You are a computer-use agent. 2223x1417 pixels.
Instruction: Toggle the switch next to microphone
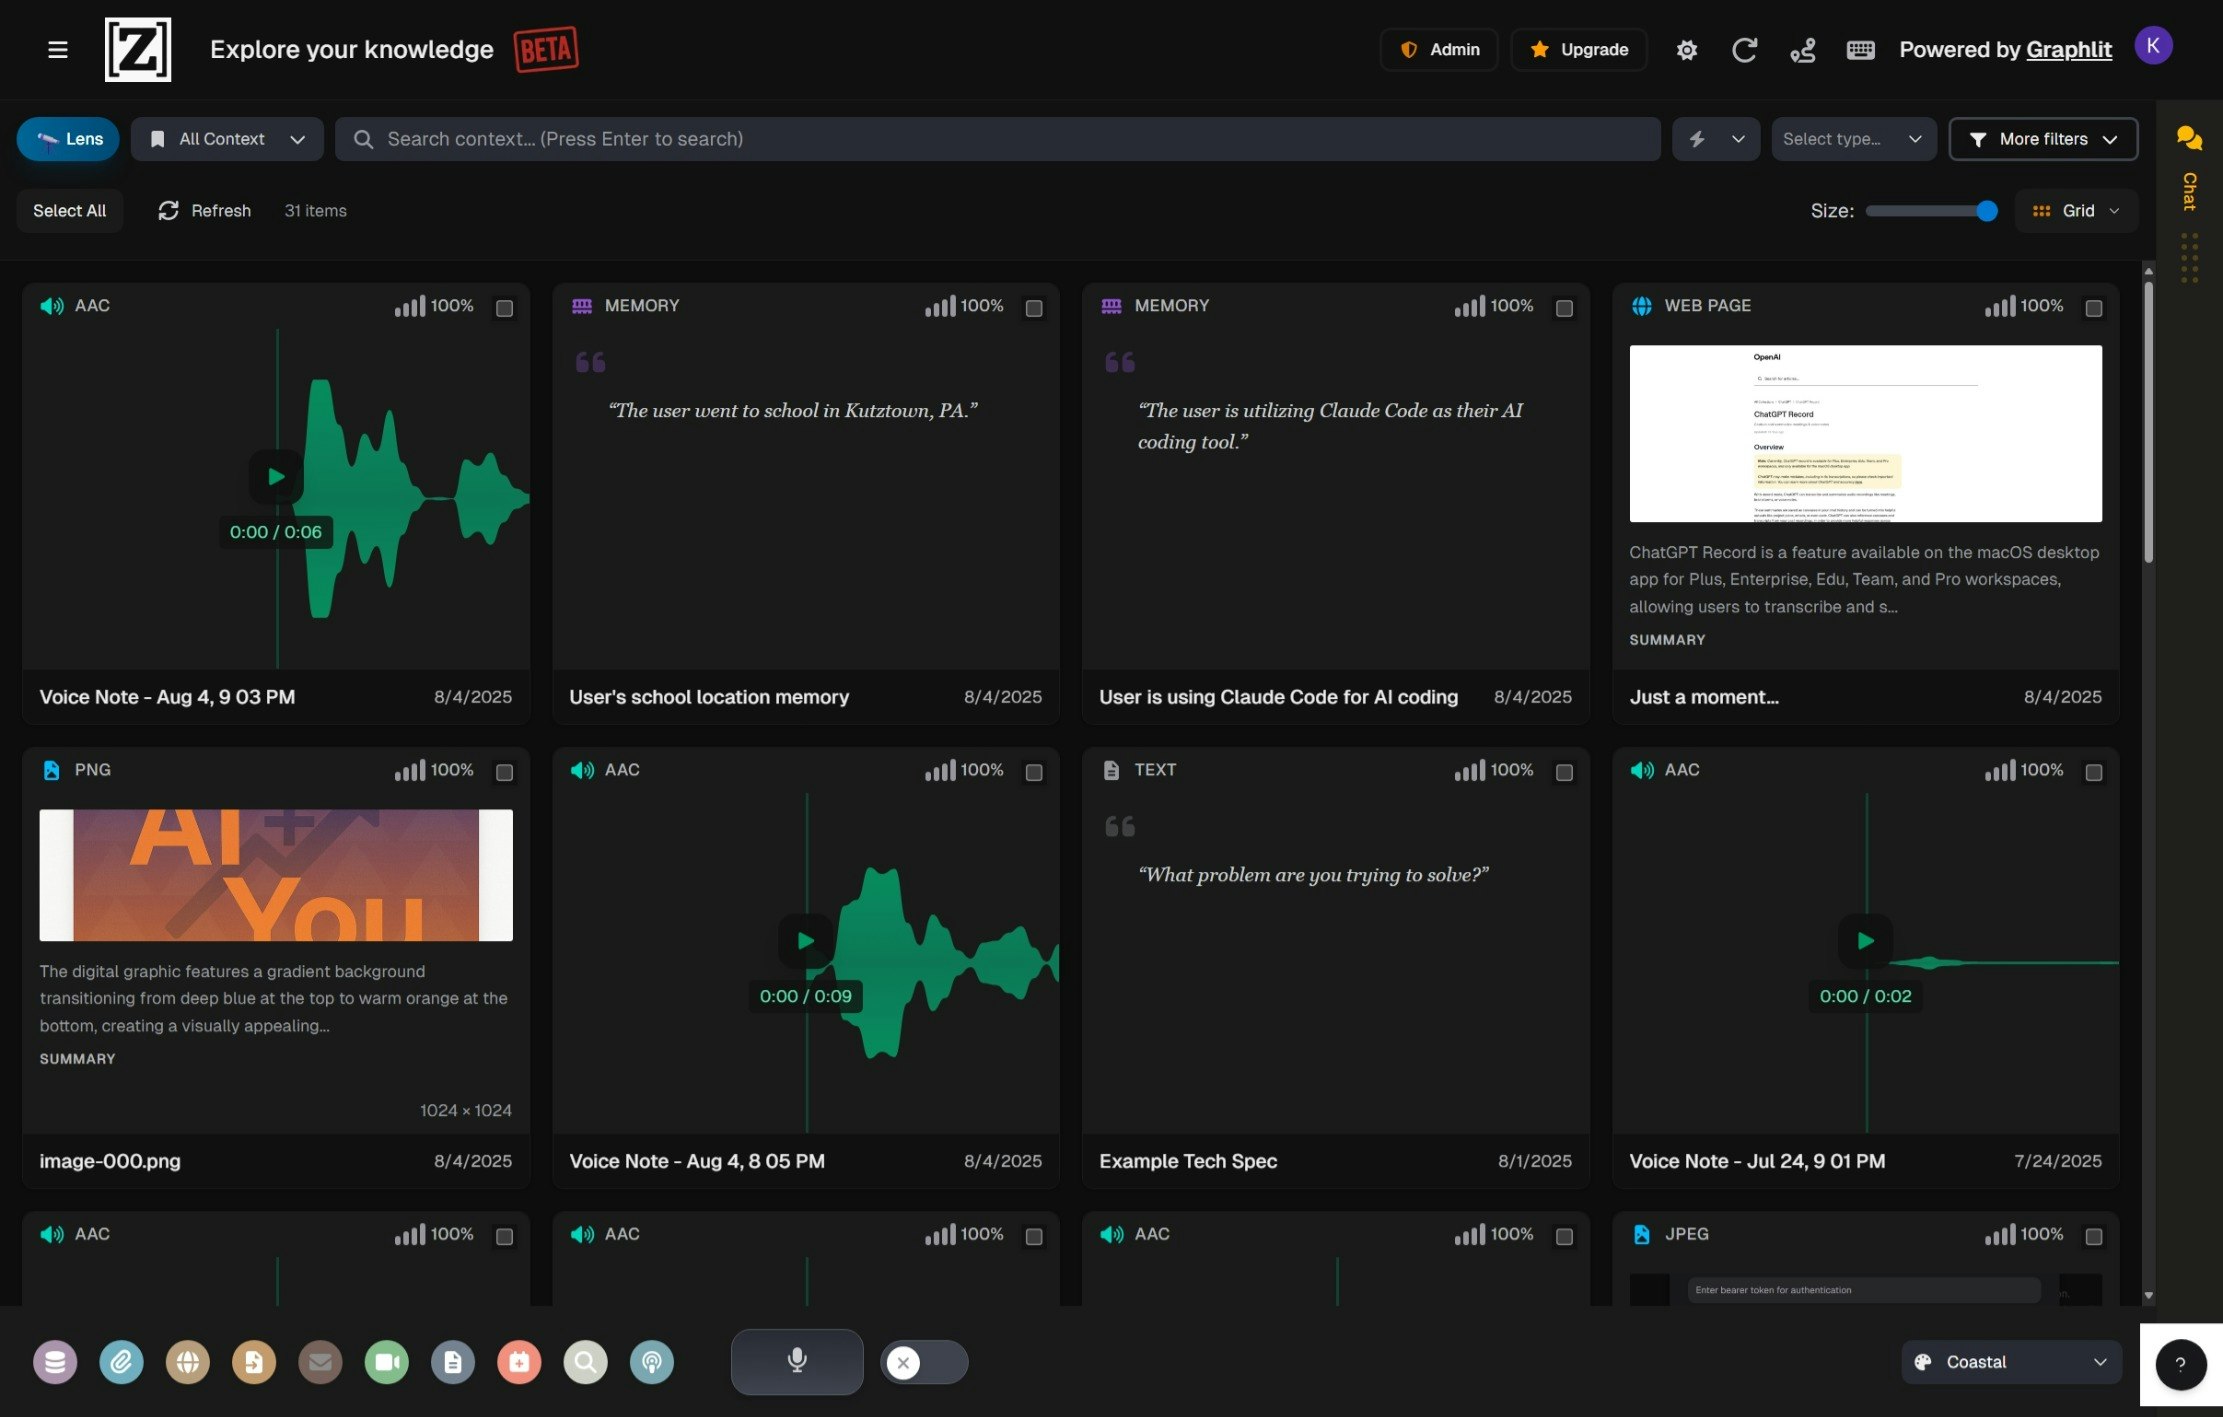923,1362
